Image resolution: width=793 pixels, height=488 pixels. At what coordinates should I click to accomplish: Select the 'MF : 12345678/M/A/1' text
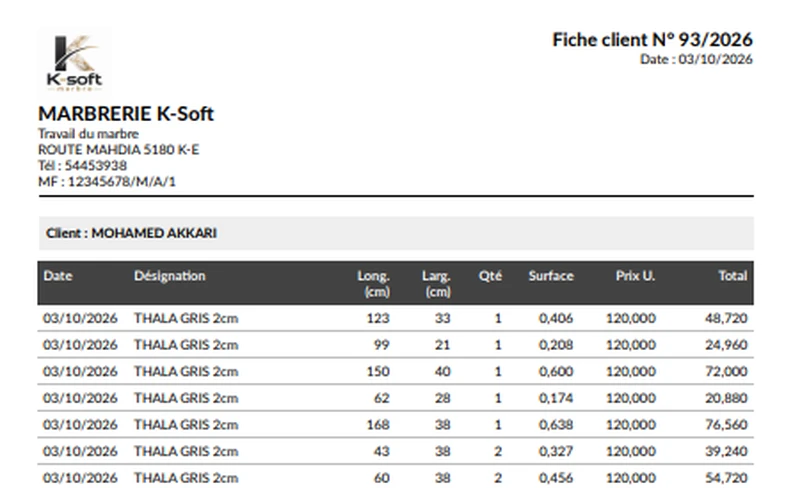point(107,182)
